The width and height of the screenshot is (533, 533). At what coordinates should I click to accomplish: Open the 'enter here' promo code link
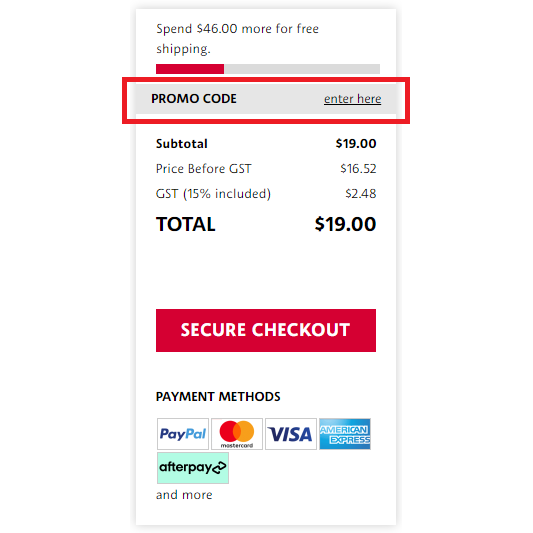[353, 99]
